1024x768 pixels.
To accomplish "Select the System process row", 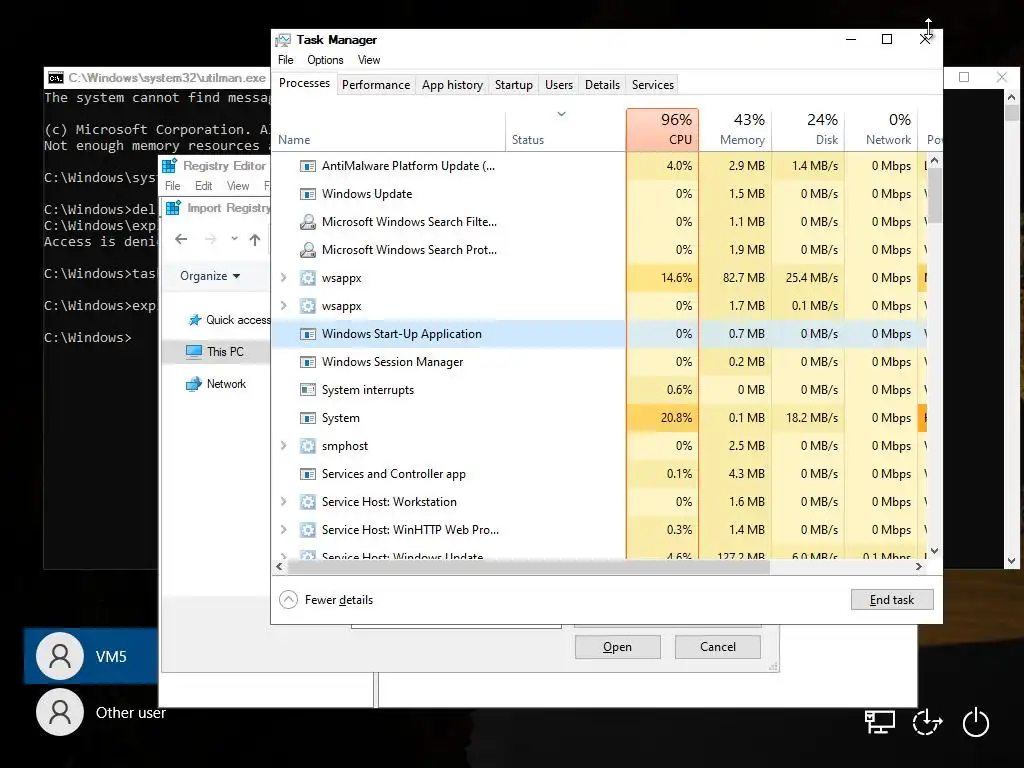I will point(599,418).
